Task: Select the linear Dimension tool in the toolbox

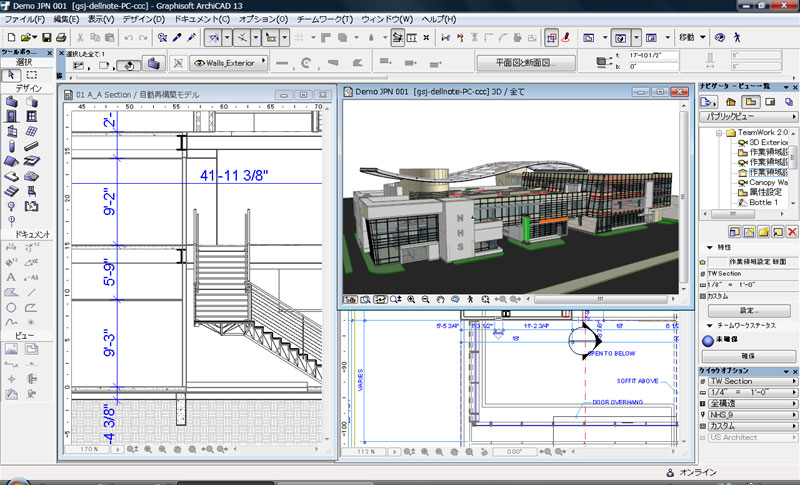Action: coord(11,247)
